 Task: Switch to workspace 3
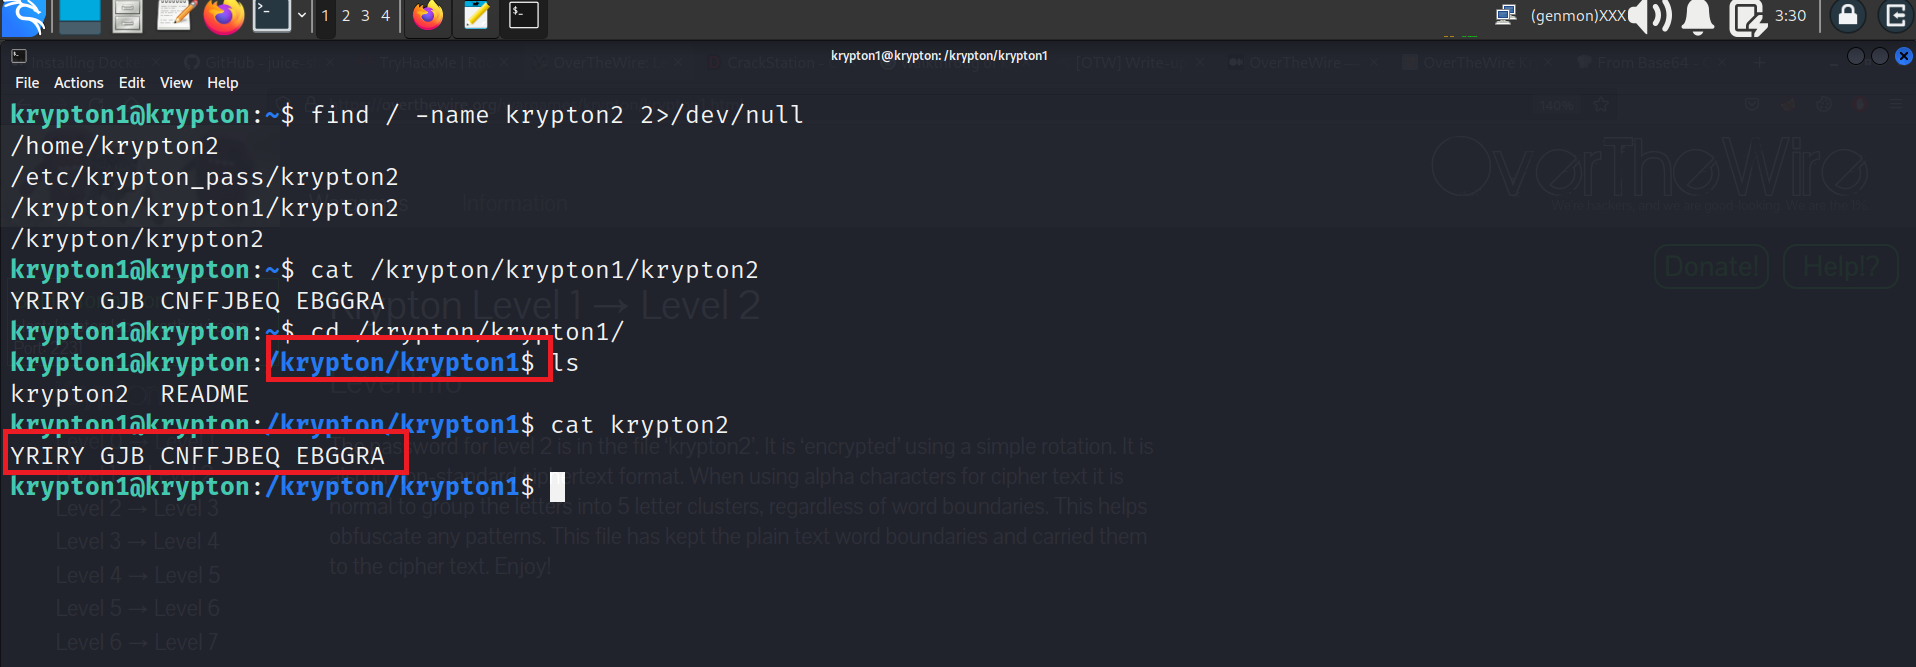click(x=365, y=16)
